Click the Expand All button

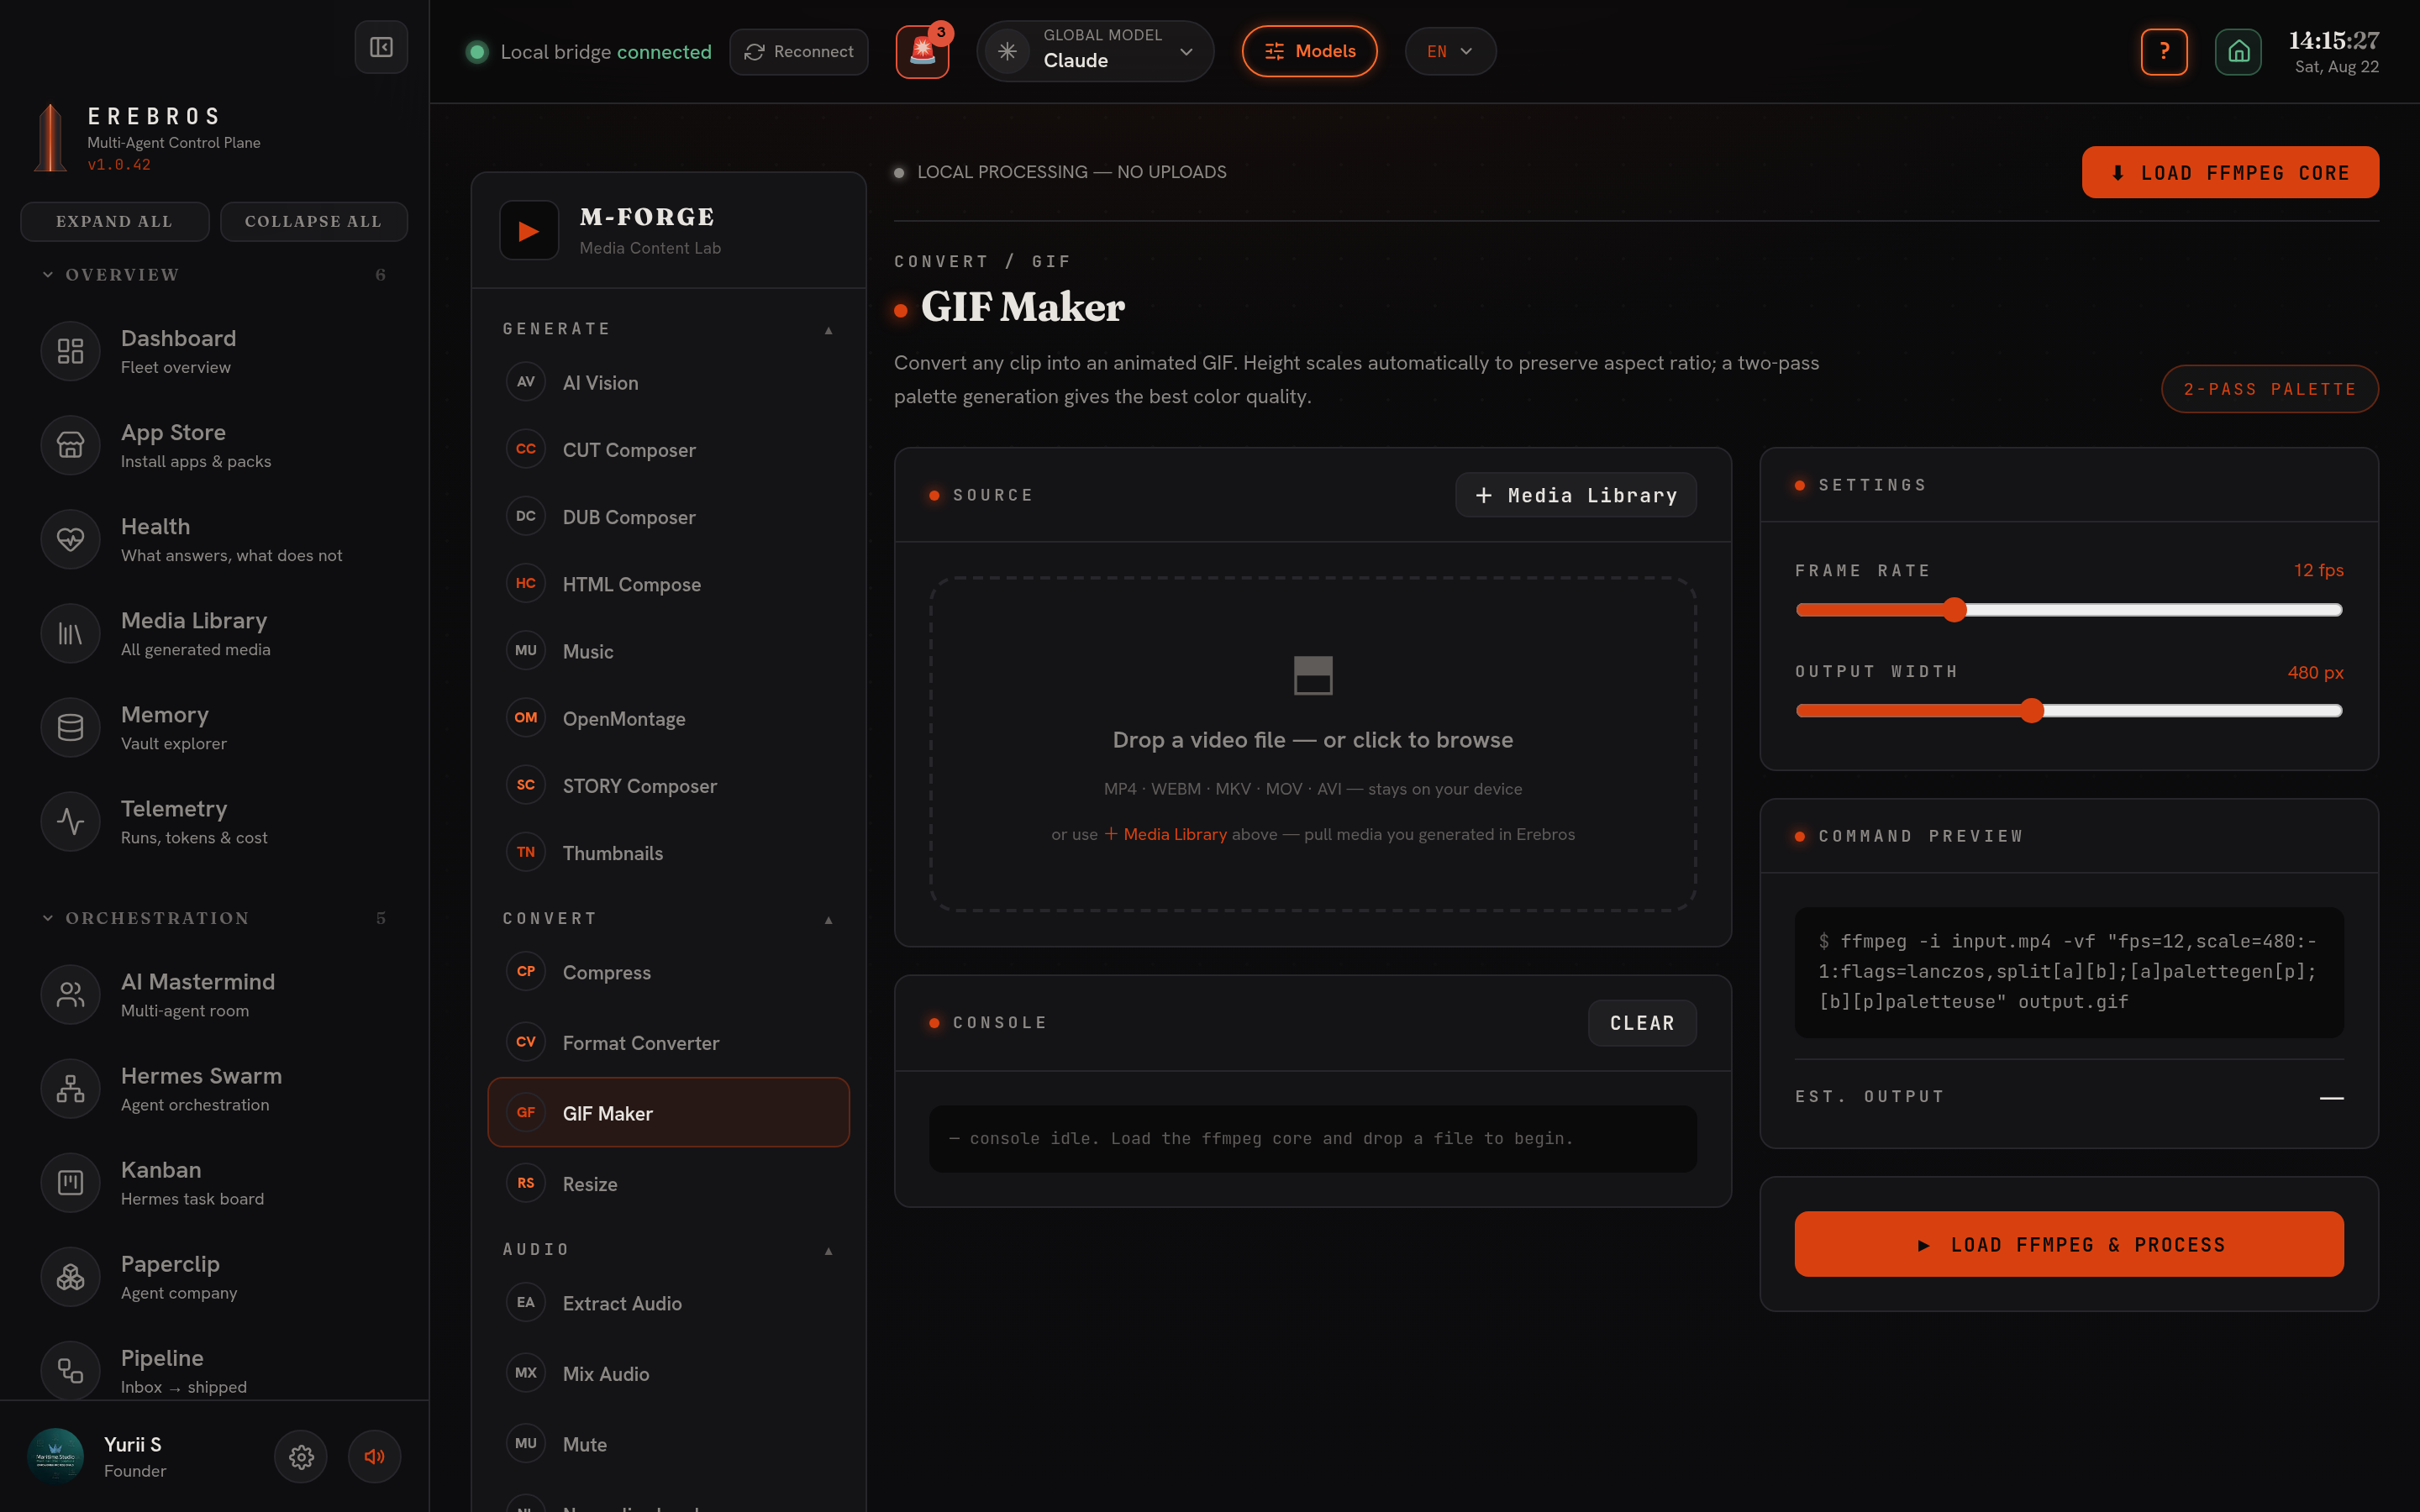point(115,221)
